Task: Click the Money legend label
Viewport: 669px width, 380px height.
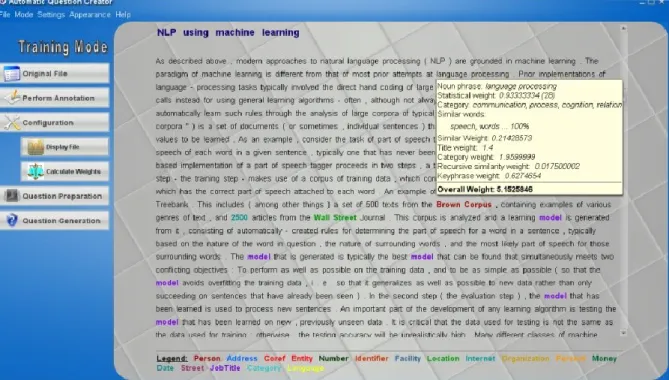Action: pyautogui.click(x=604, y=358)
